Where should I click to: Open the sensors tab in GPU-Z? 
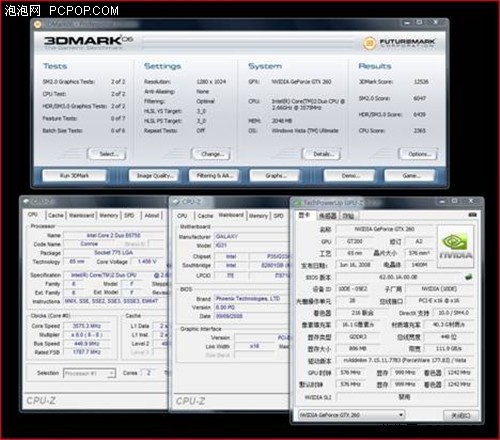327,216
